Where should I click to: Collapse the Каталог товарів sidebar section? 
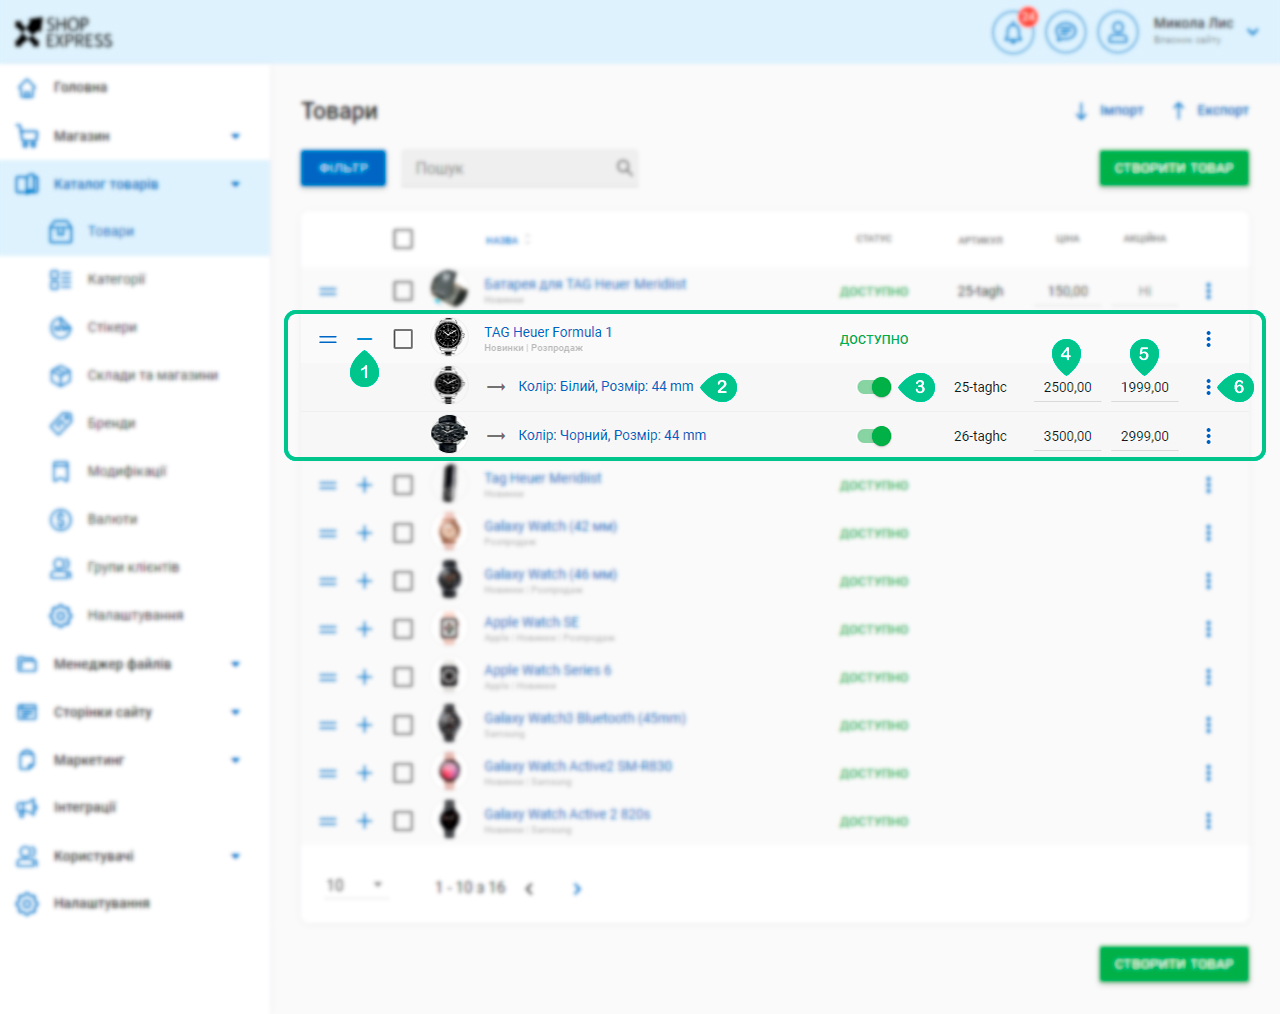tap(235, 184)
